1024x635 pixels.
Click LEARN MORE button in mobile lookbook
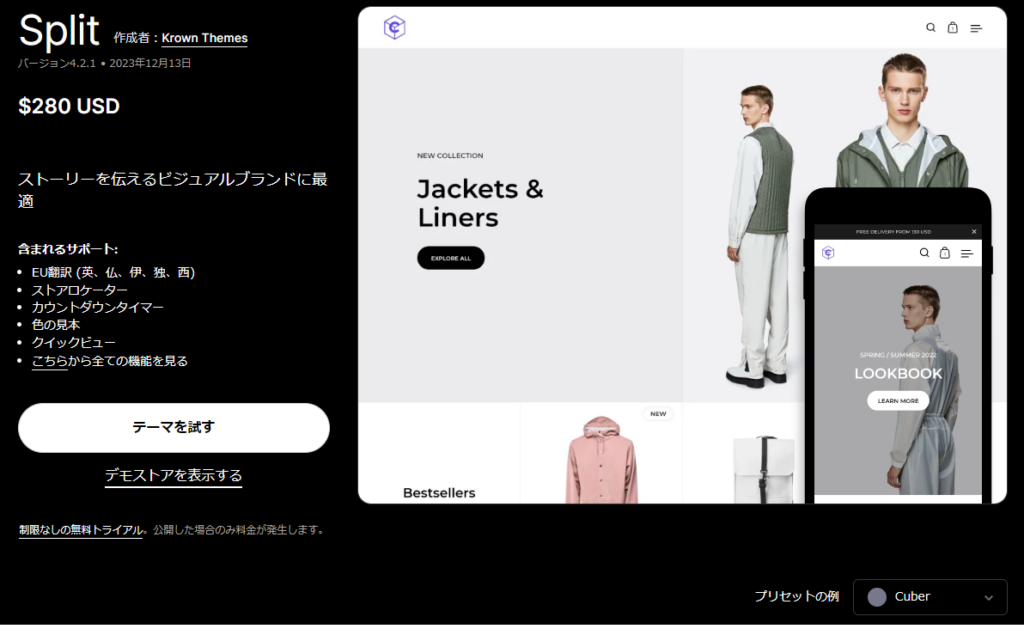pyautogui.click(x=898, y=400)
